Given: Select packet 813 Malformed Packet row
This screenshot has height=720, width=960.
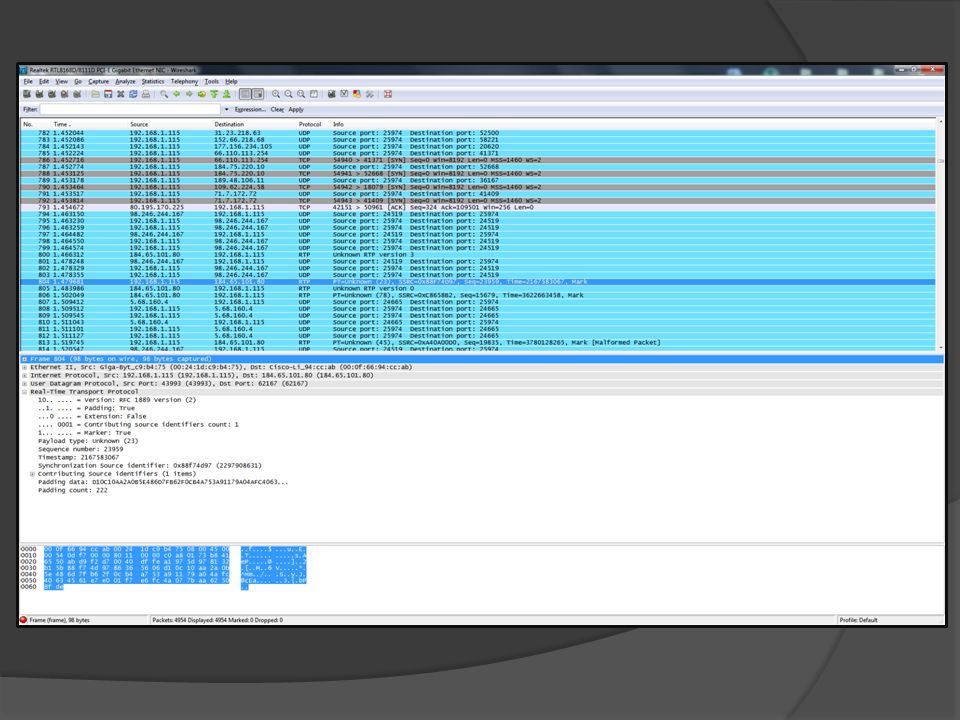Looking at the screenshot, I should [478, 343].
